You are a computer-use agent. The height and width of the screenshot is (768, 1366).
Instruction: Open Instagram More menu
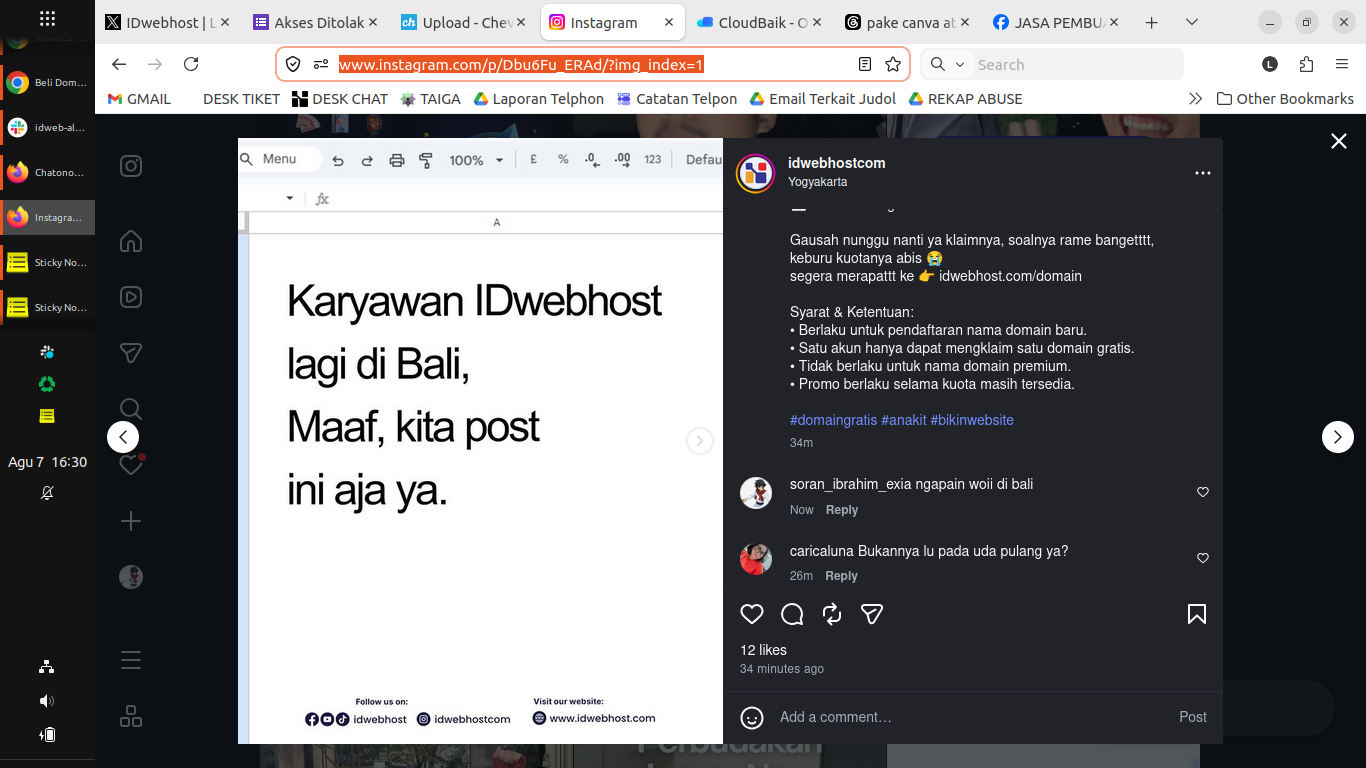pos(131,660)
